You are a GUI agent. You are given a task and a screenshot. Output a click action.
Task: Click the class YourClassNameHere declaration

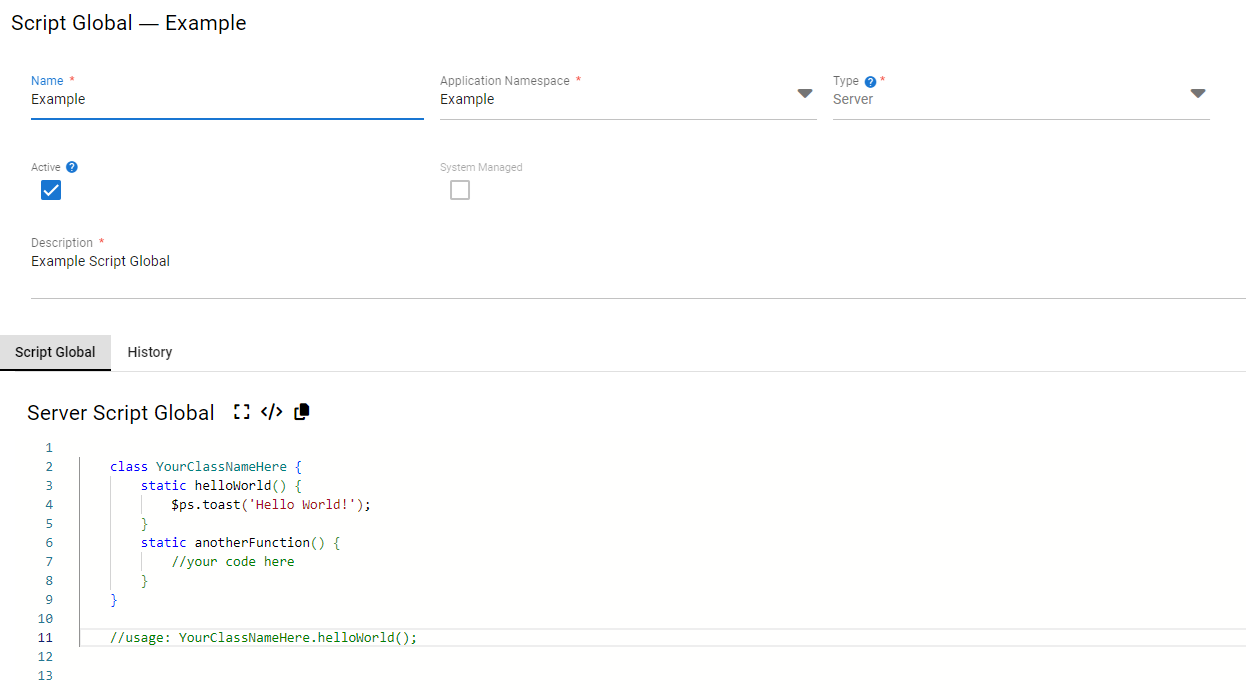click(197, 466)
